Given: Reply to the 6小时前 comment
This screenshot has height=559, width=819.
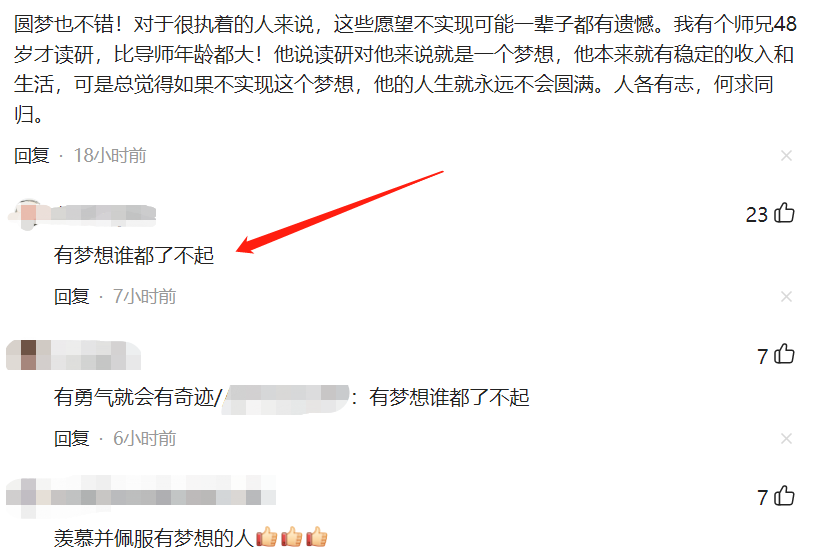Looking at the screenshot, I should [72, 438].
